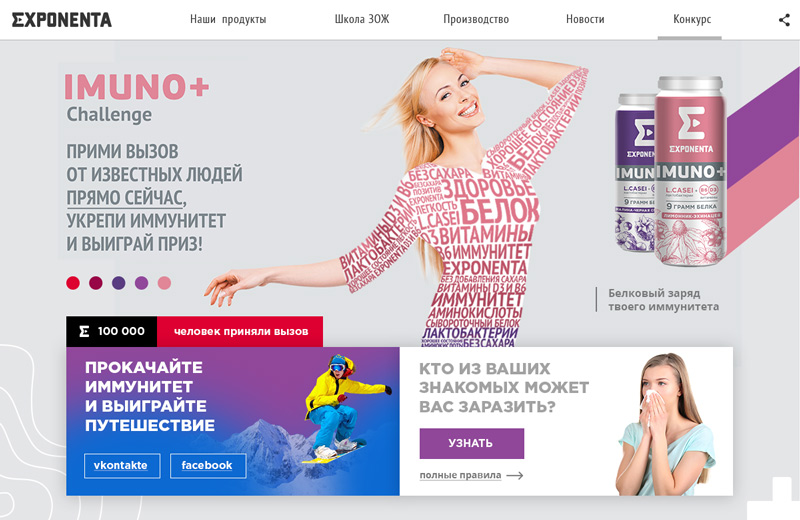Viewport: 800px width, 520px height.
Task: Open the полные правила link
Action: click(x=460, y=475)
